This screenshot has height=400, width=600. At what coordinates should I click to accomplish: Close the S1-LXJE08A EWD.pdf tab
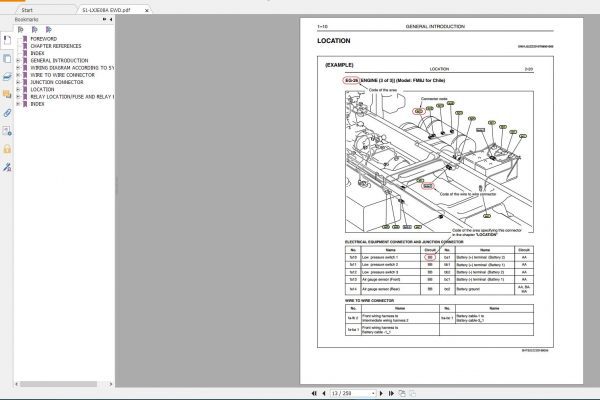pyautogui.click(x=147, y=10)
